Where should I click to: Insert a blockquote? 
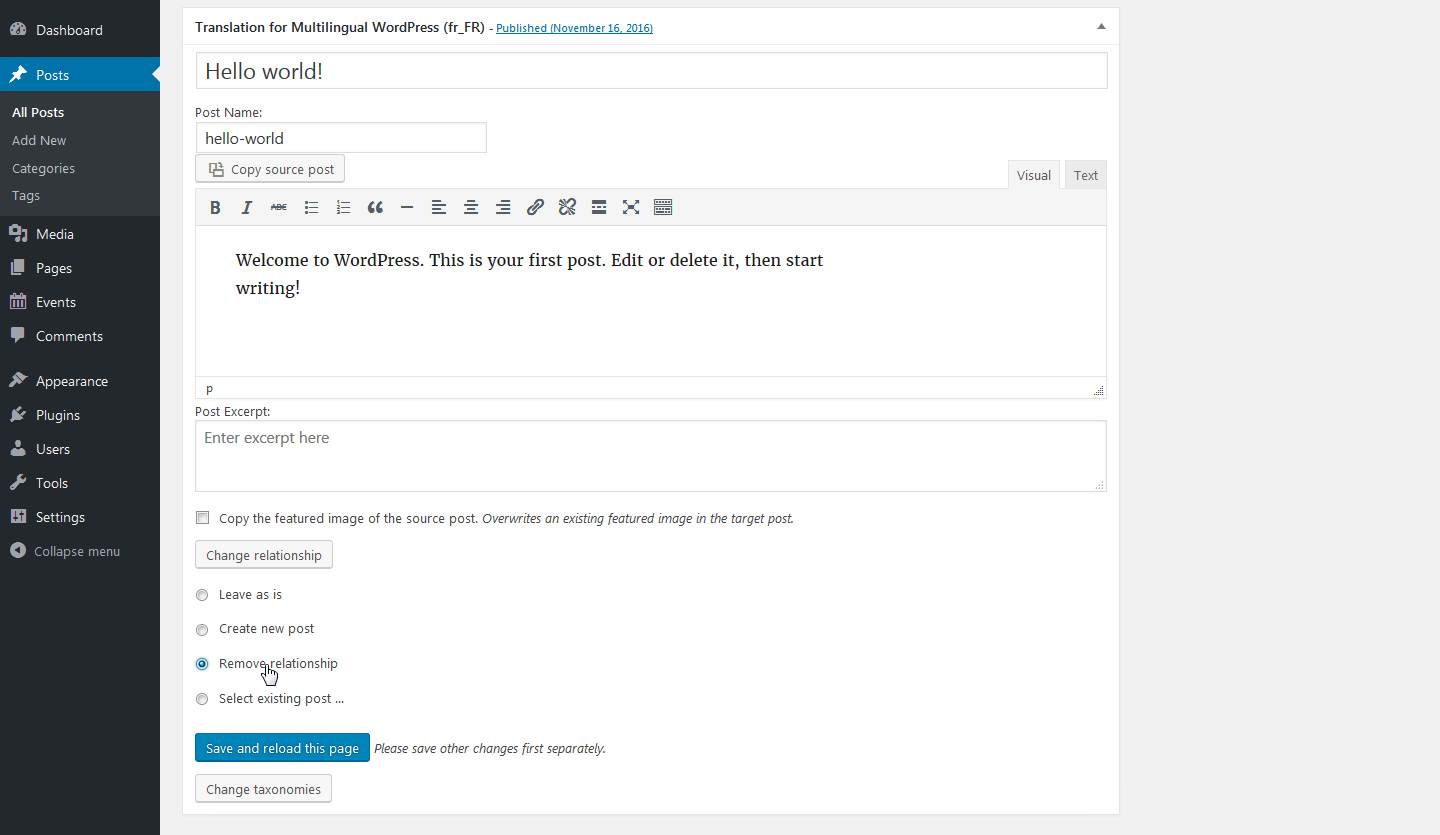375,207
